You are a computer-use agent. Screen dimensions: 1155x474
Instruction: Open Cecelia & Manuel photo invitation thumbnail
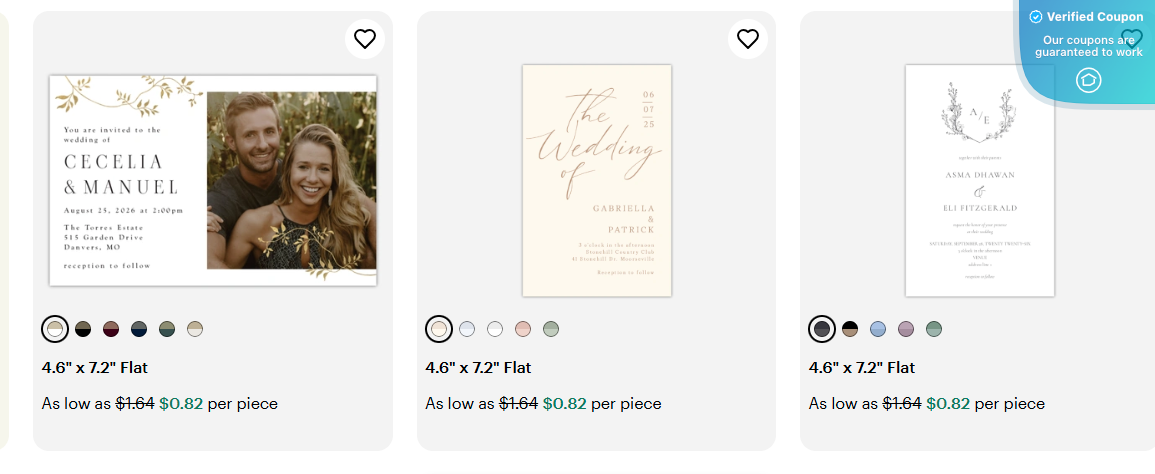point(213,180)
